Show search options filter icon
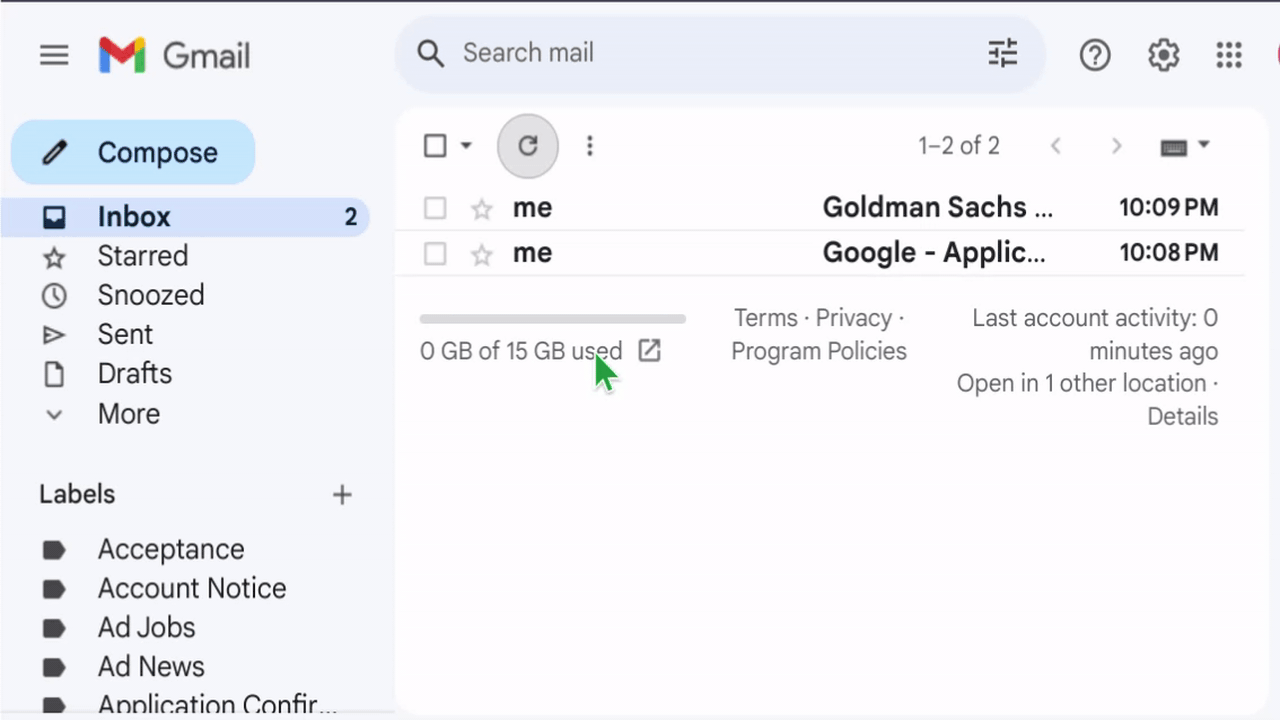Viewport: 1280px width, 720px height. (1002, 53)
